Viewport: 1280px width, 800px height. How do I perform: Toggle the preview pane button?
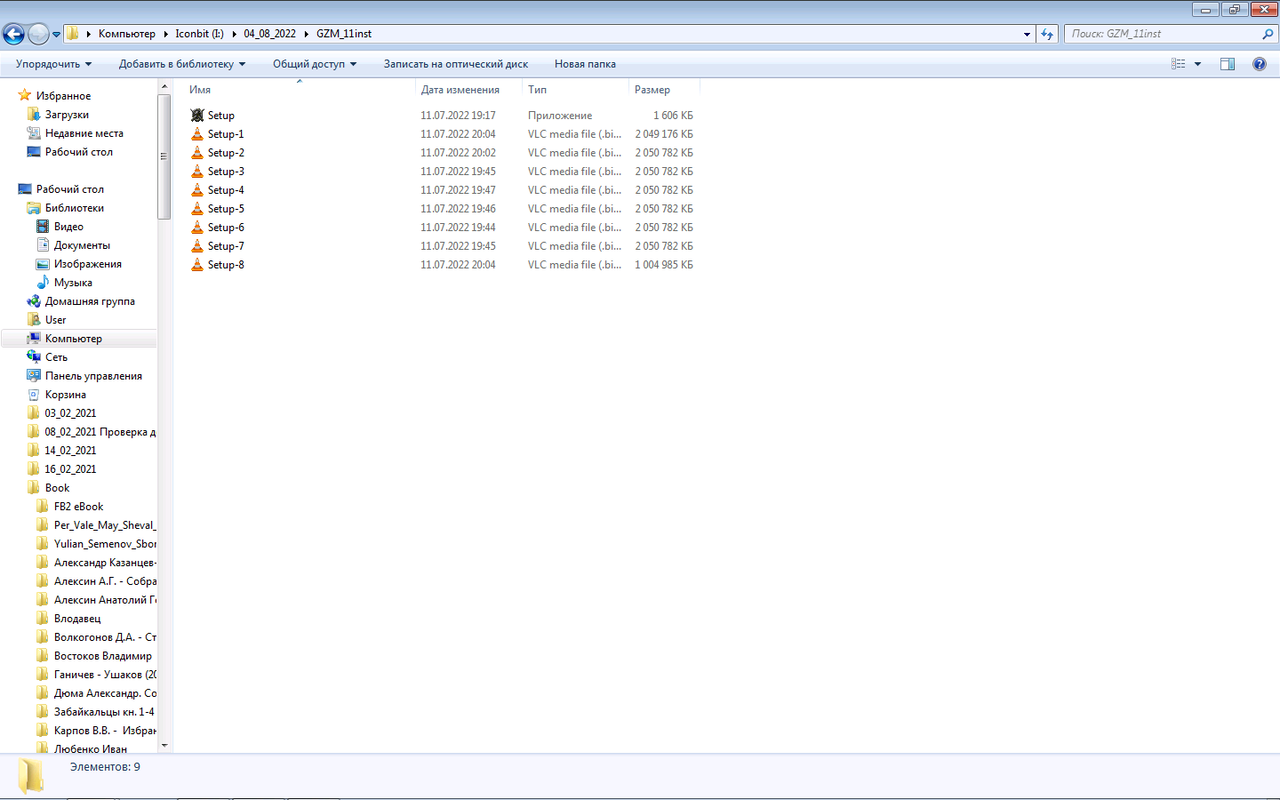1228,64
